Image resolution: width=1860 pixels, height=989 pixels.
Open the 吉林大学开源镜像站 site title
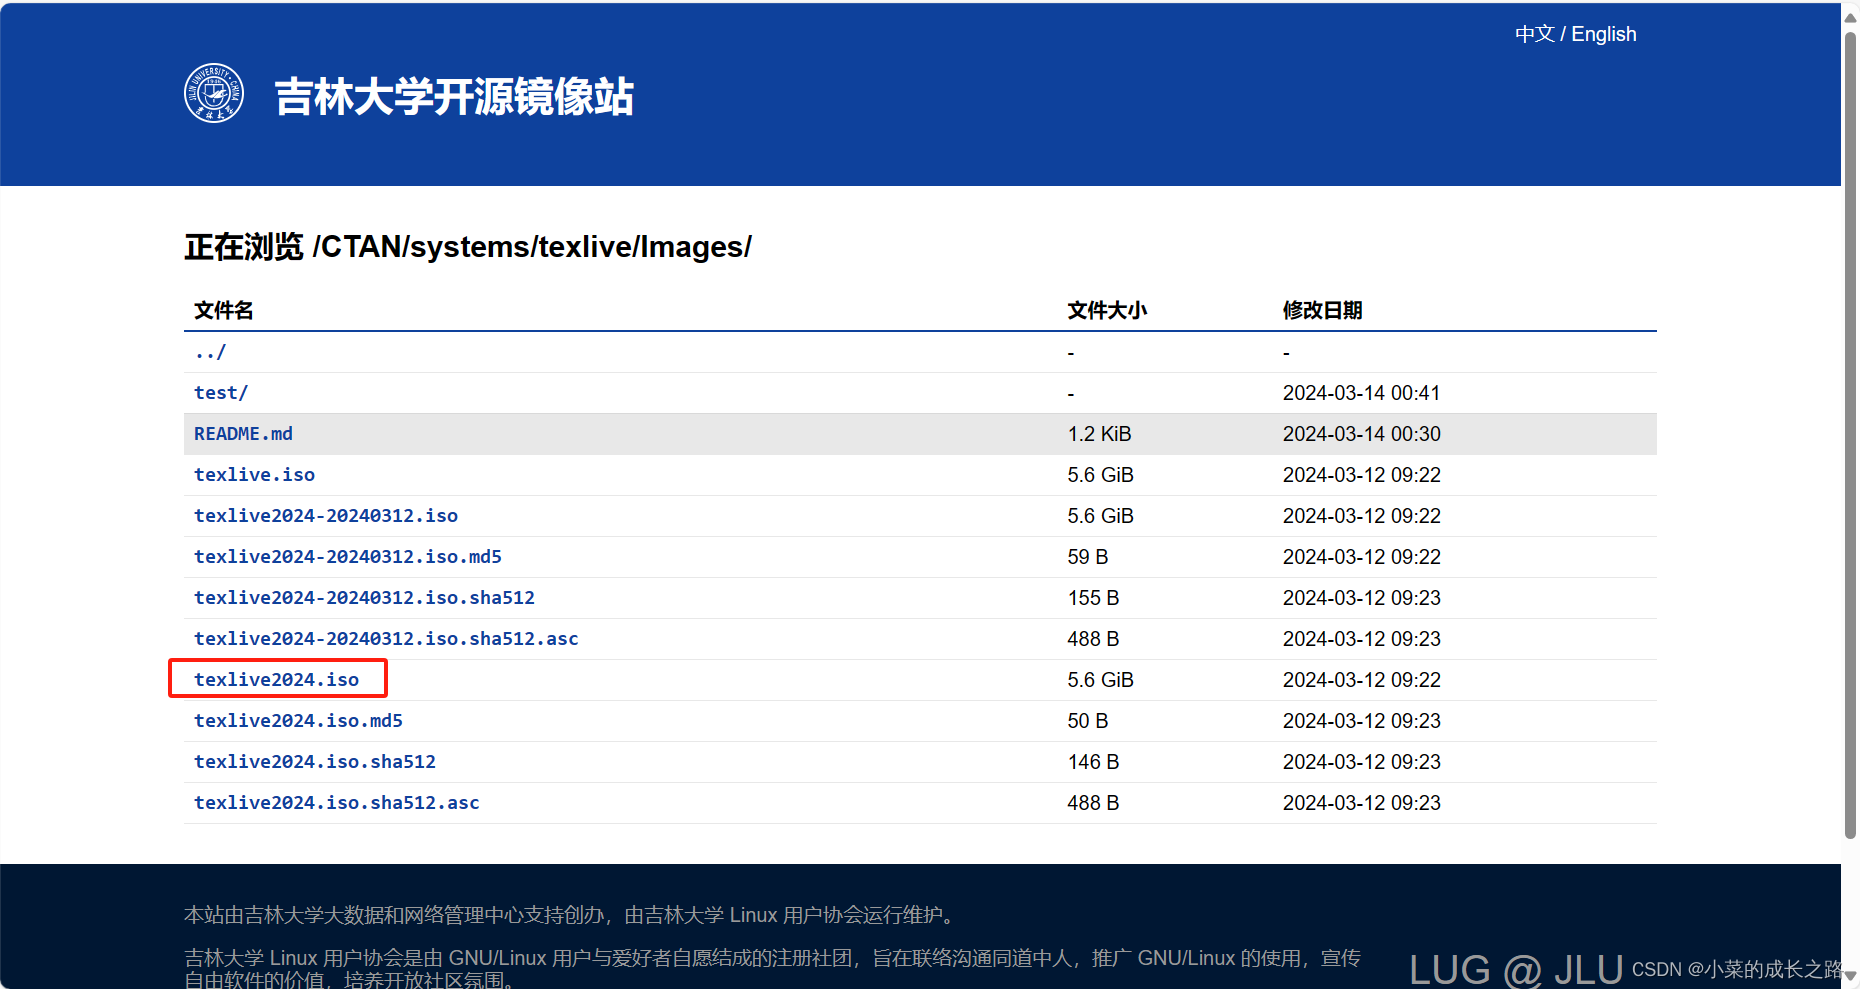pyautogui.click(x=454, y=97)
